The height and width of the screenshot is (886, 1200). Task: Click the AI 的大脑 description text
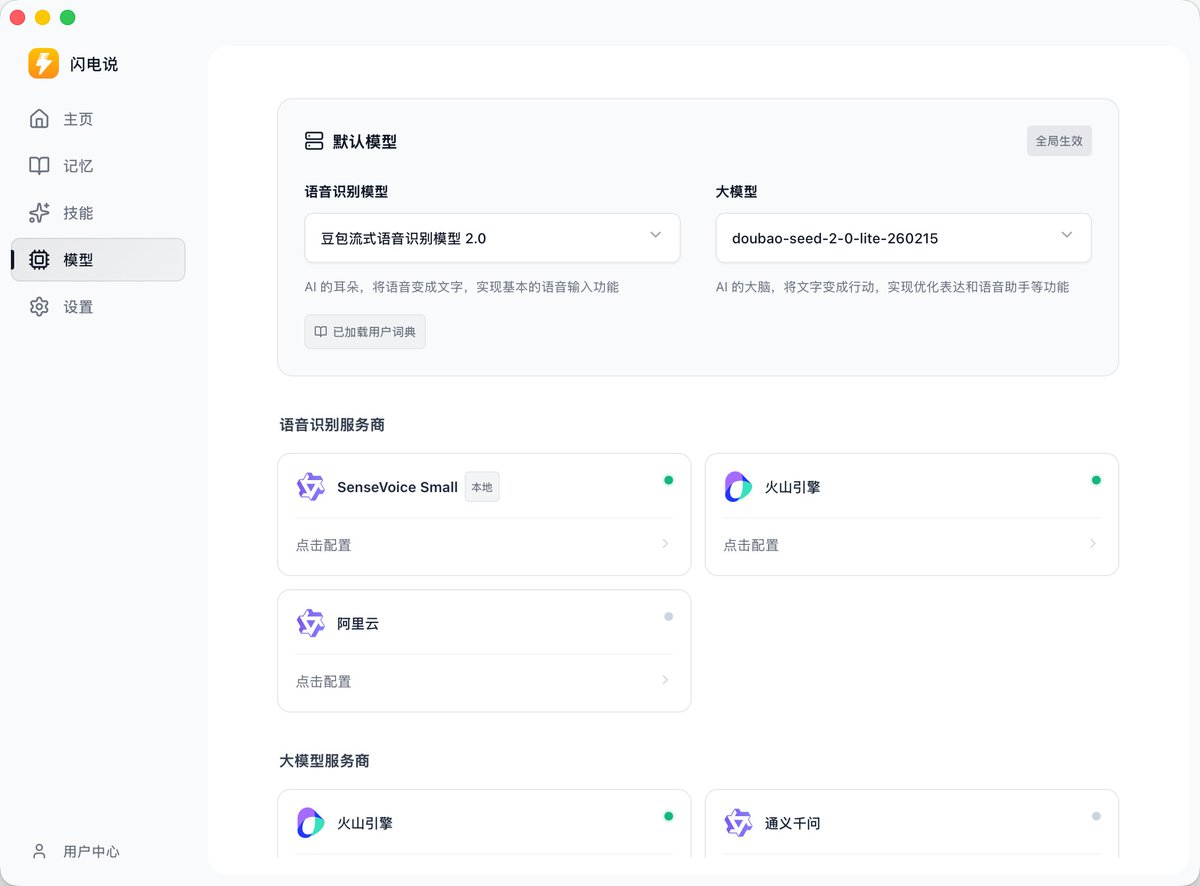click(x=892, y=287)
